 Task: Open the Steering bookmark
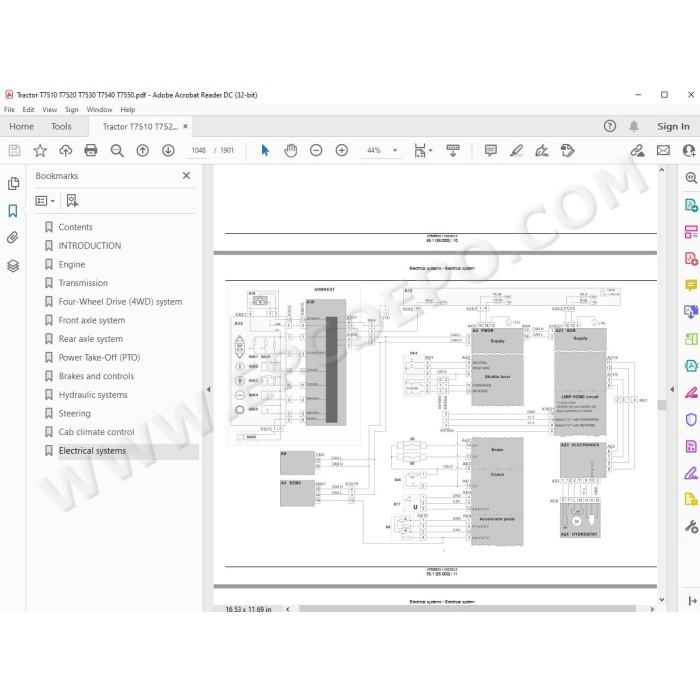[x=75, y=413]
